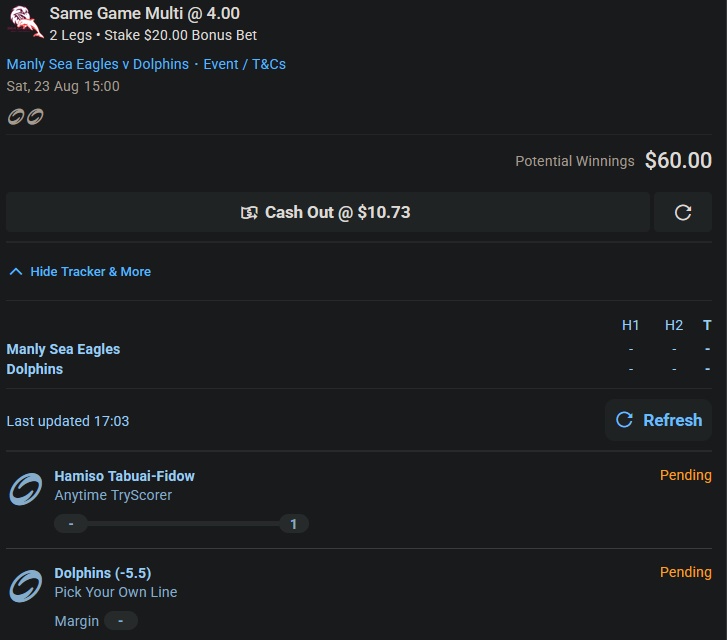Collapse the Hide Tracker & More chevron
Image resolution: width=727 pixels, height=640 pixels.
[x=16, y=271]
